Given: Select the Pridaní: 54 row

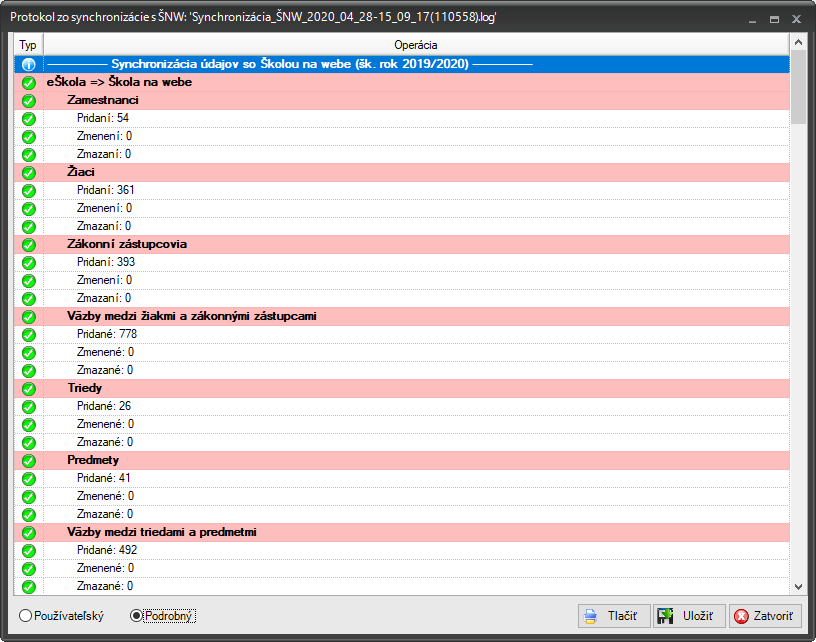Looking at the screenshot, I should point(402,118).
